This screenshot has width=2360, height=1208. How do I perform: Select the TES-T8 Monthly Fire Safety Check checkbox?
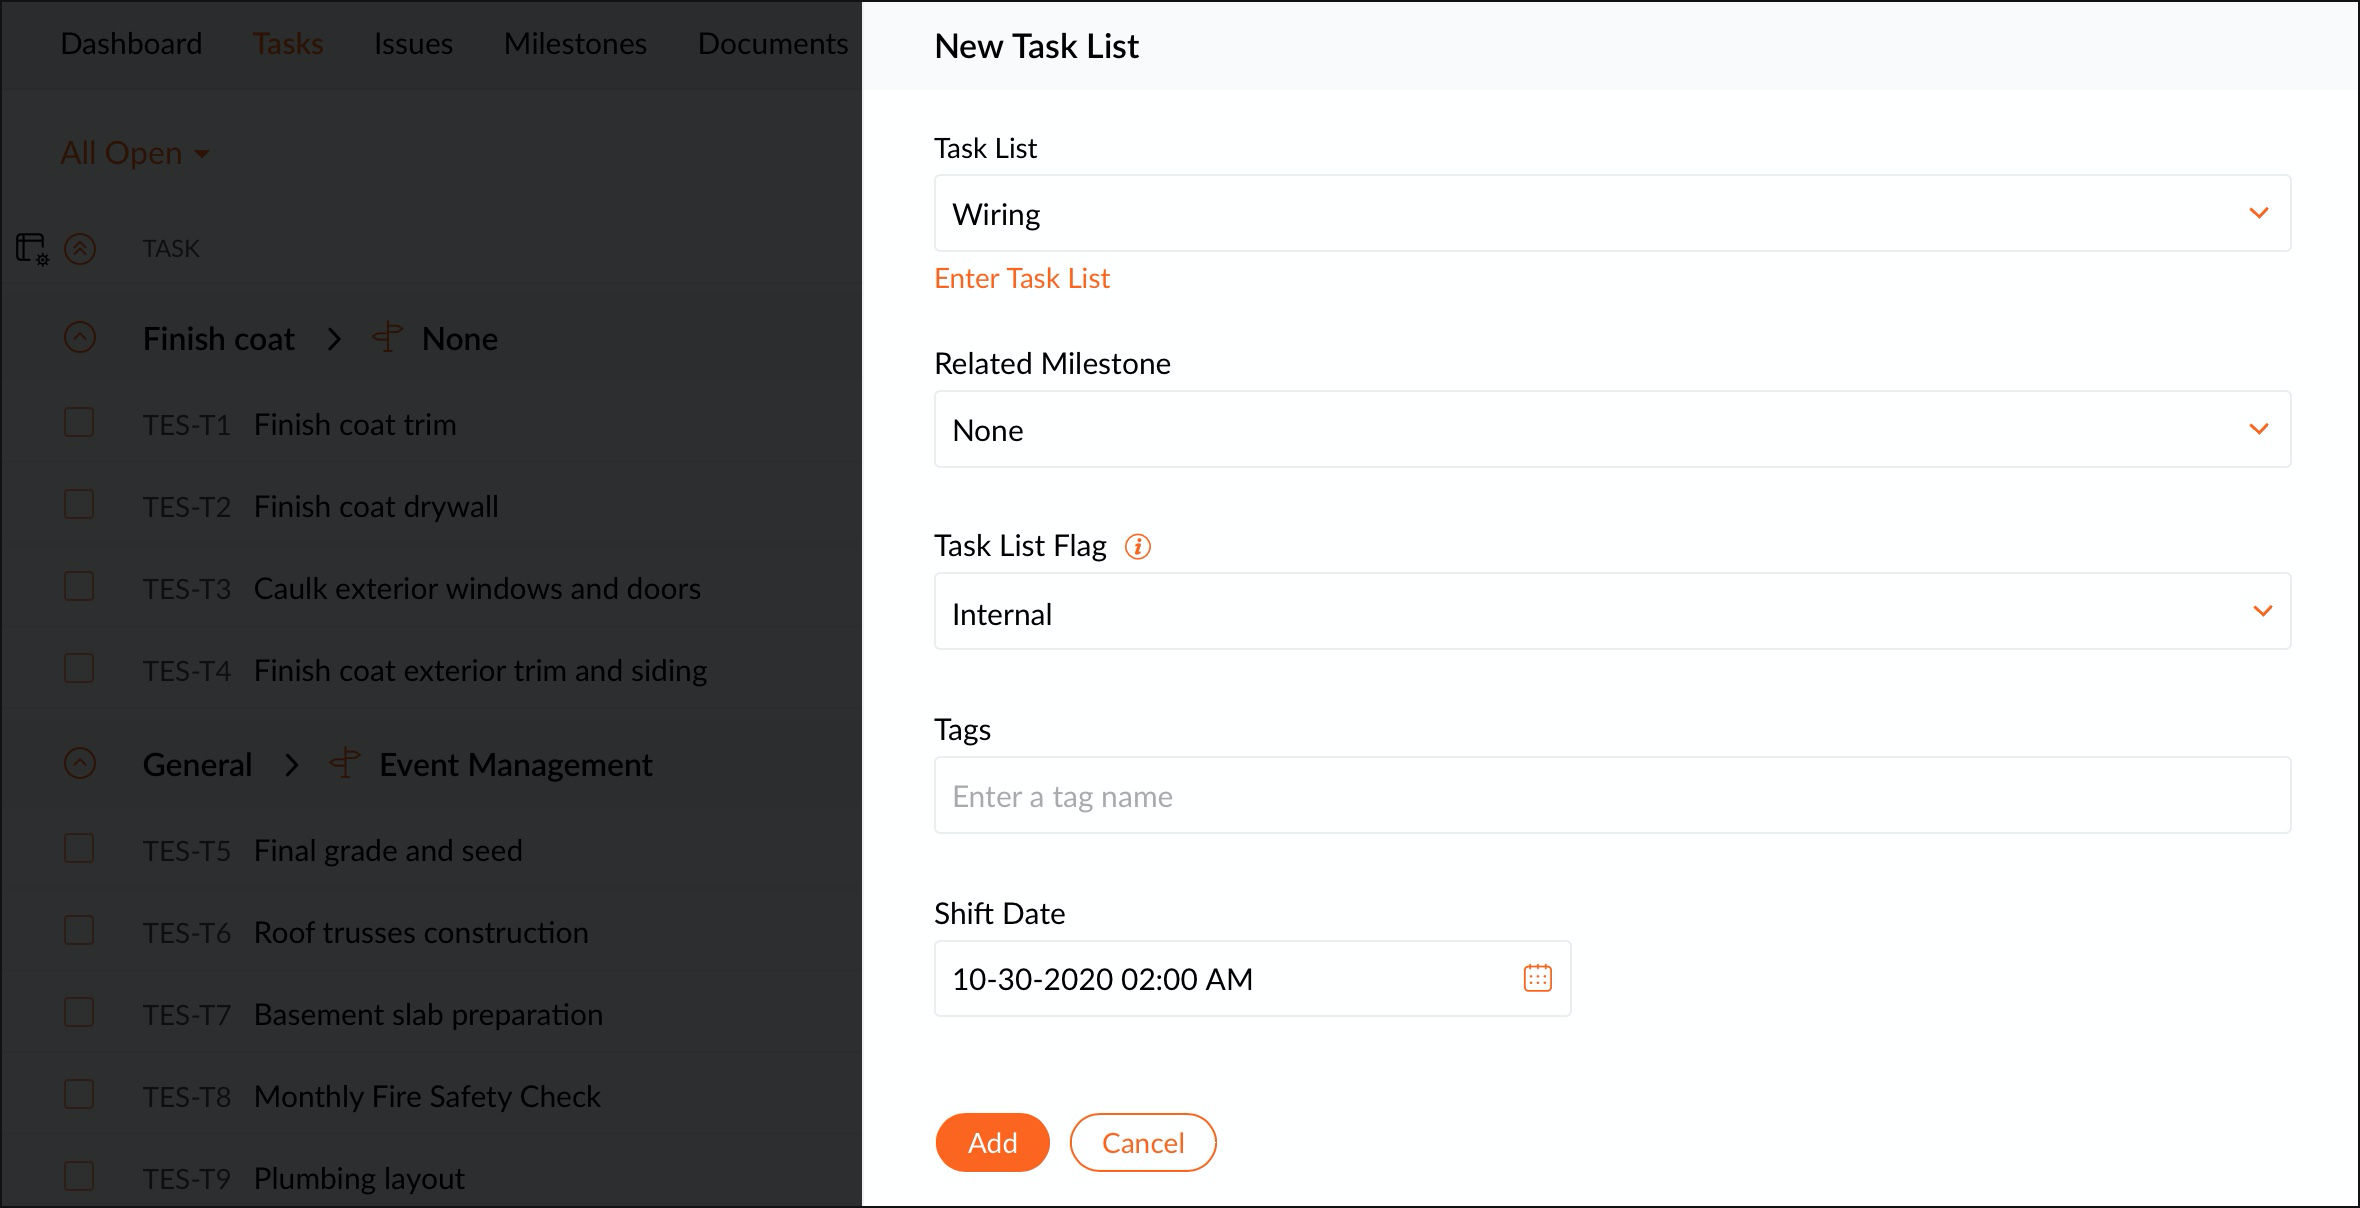coord(79,1095)
